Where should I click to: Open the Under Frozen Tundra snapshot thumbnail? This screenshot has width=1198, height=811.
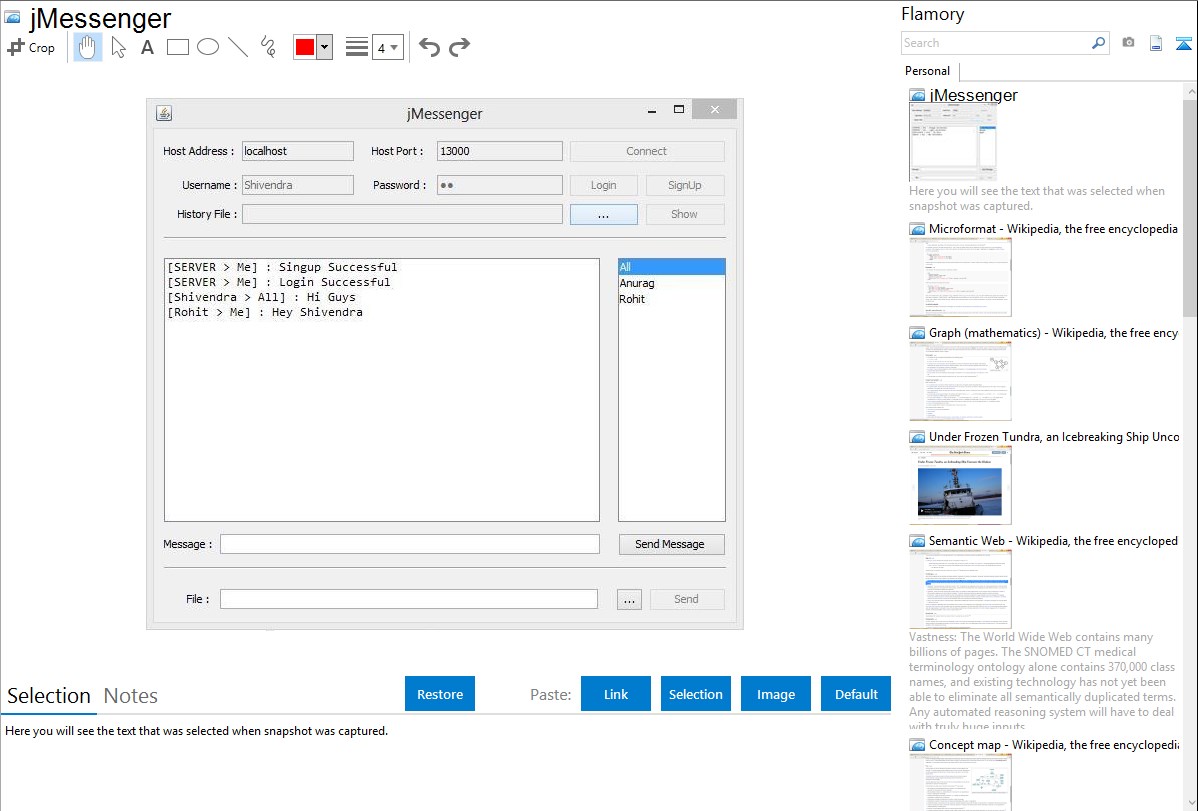(x=960, y=485)
